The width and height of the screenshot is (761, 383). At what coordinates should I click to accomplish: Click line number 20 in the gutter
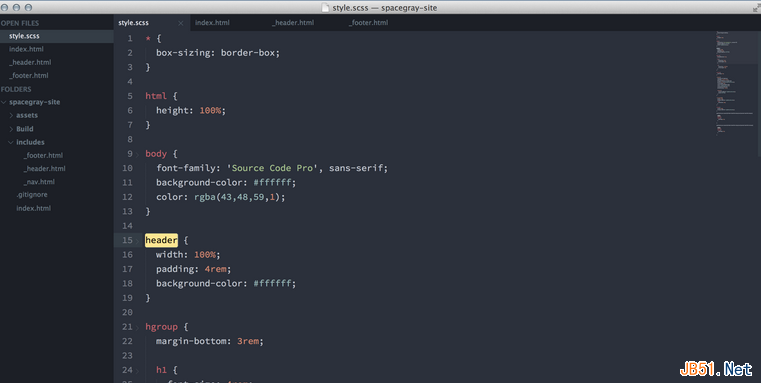click(127, 312)
